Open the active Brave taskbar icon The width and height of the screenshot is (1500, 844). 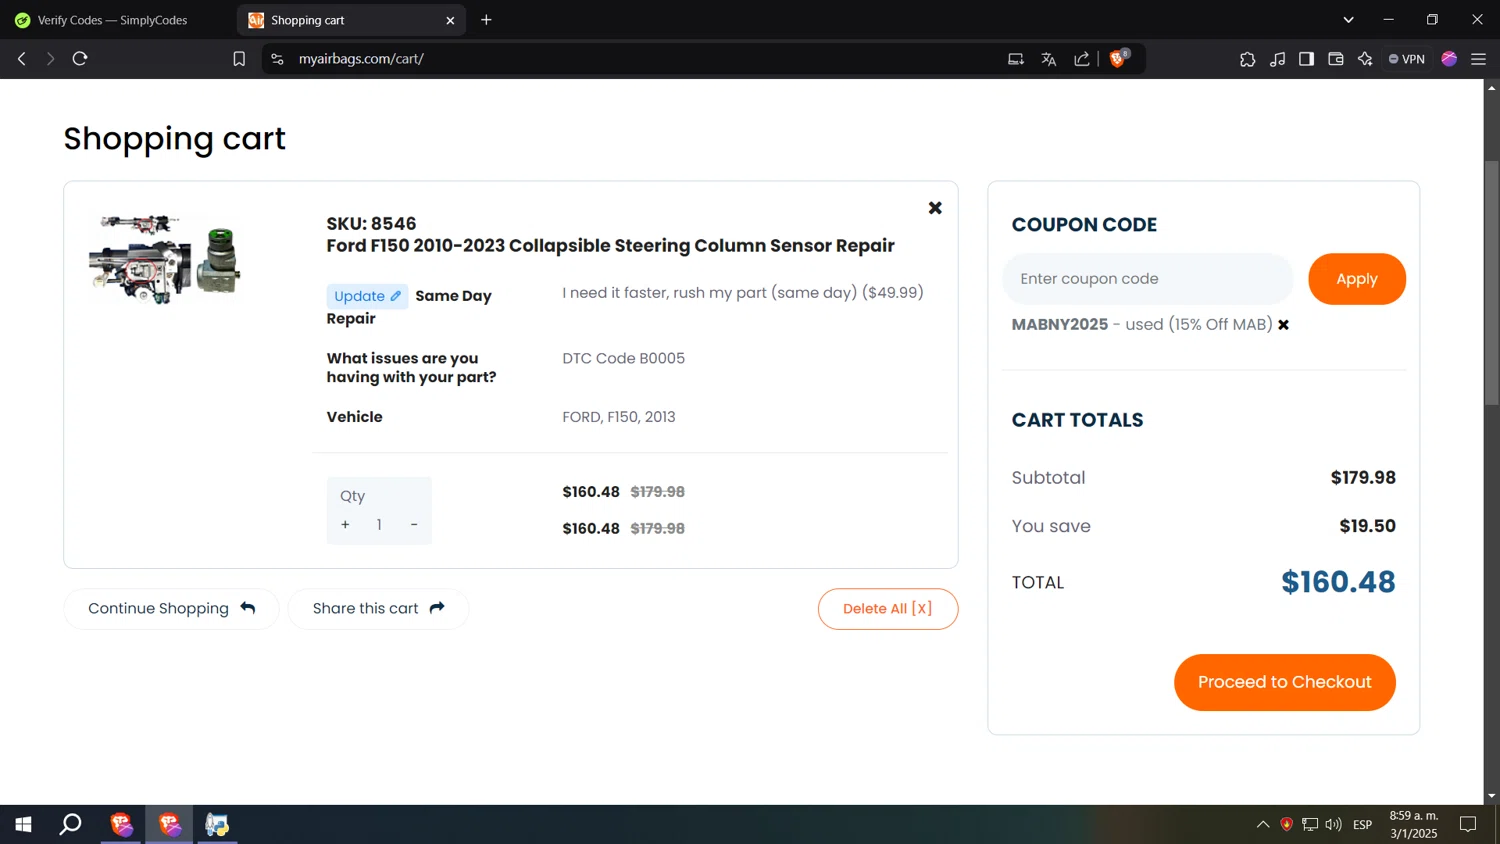pos(169,825)
